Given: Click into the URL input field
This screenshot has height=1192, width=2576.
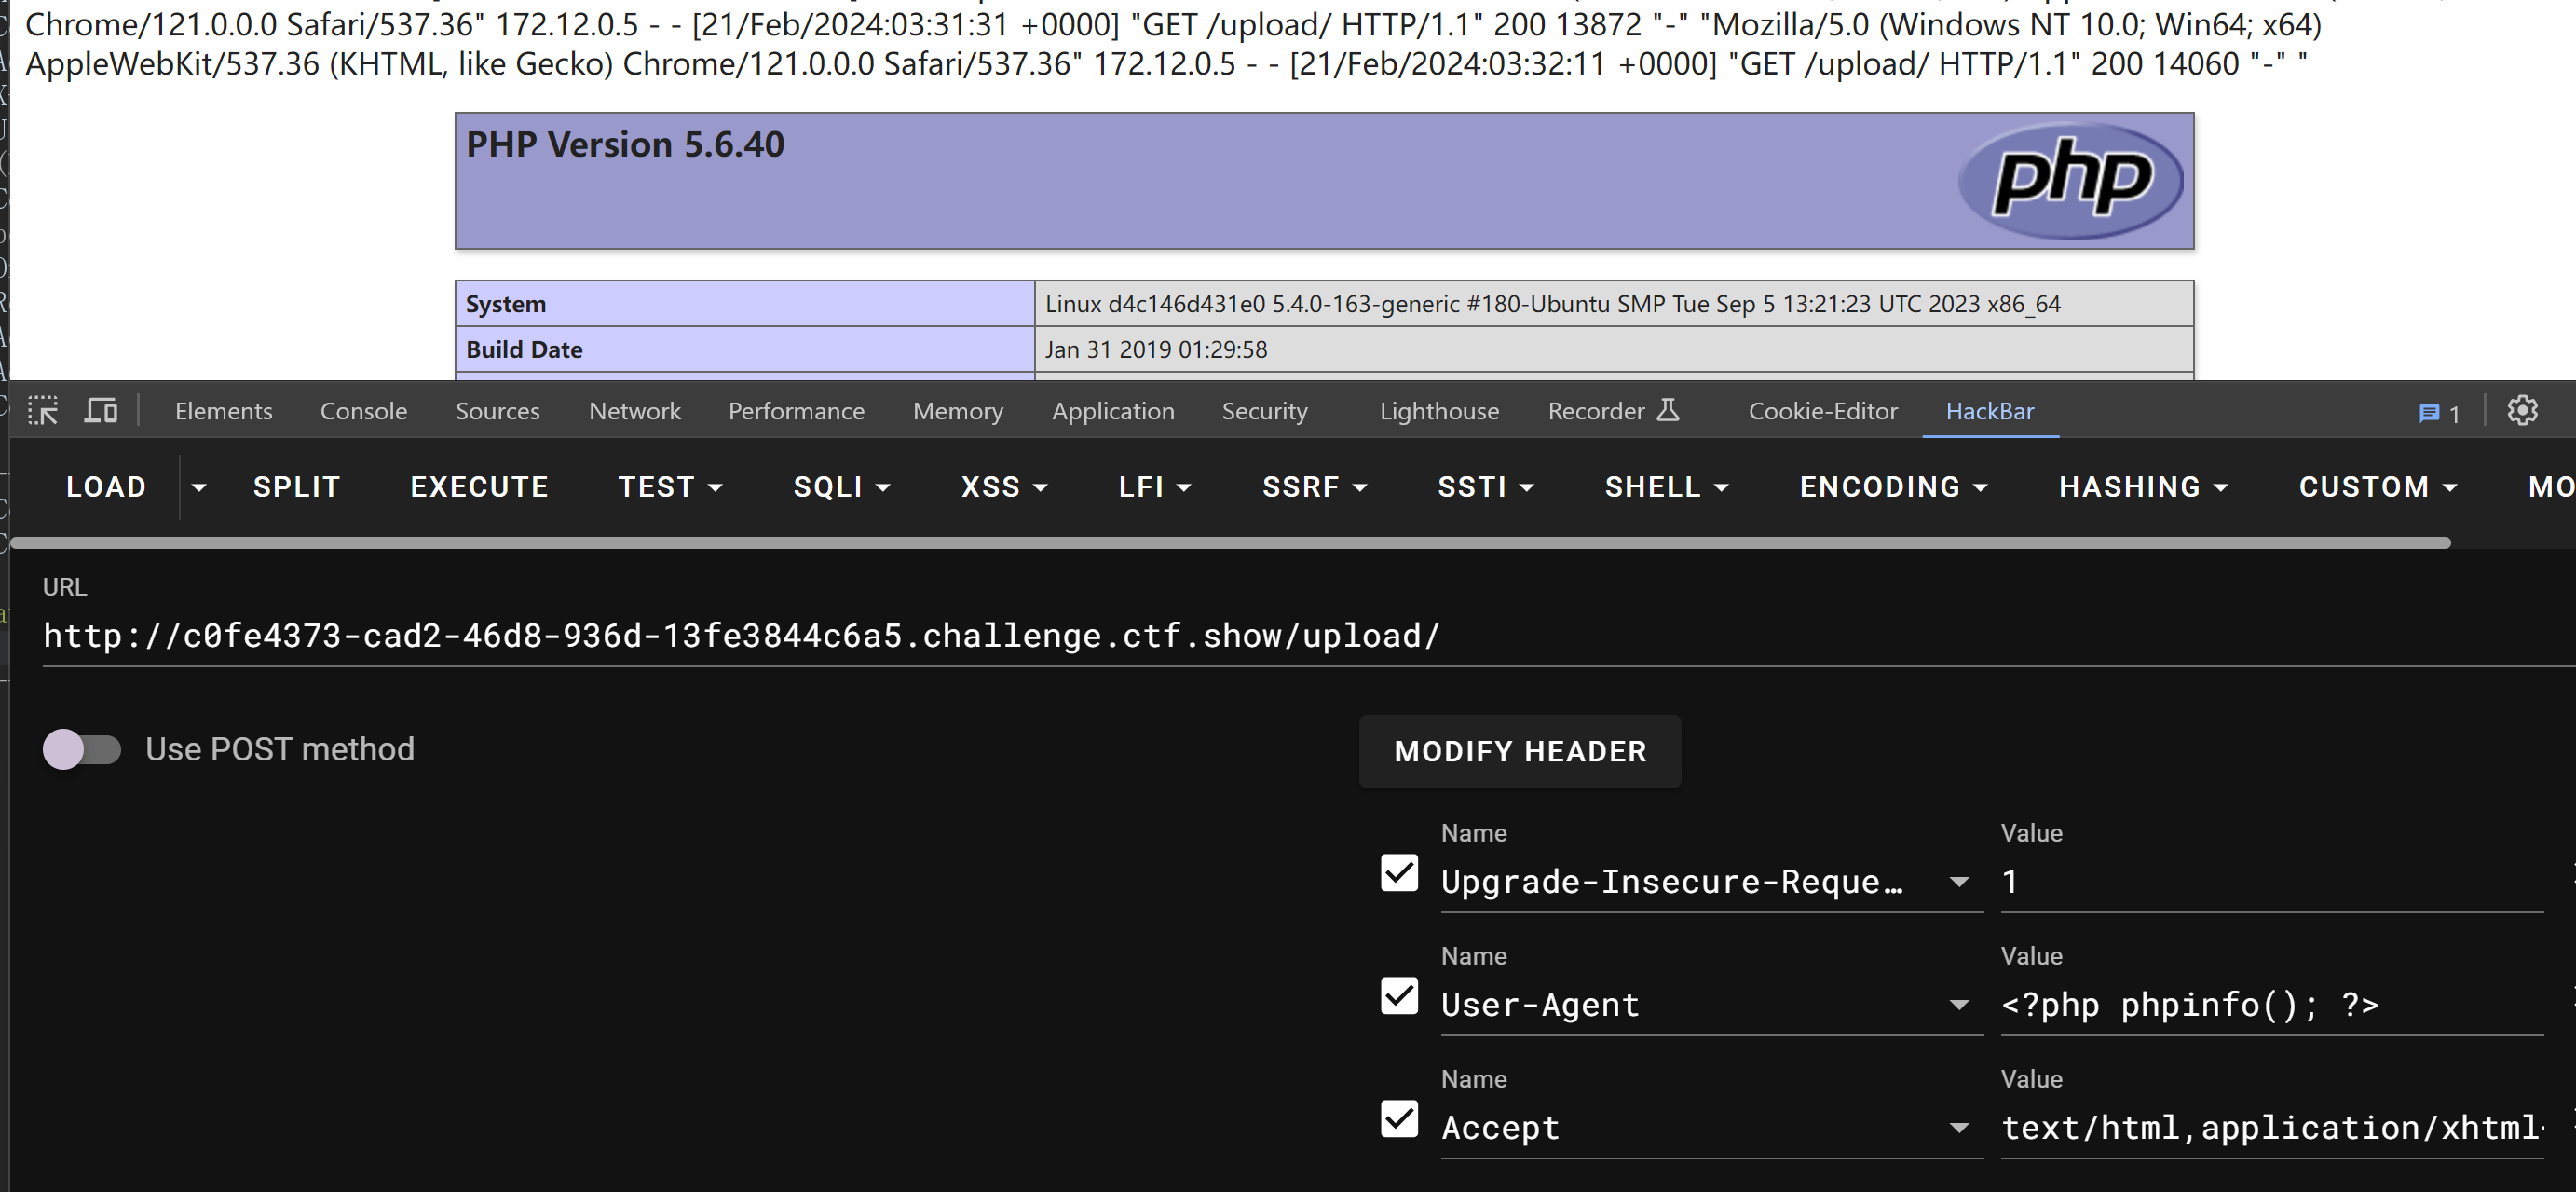Looking at the screenshot, I should pyautogui.click(x=1308, y=636).
